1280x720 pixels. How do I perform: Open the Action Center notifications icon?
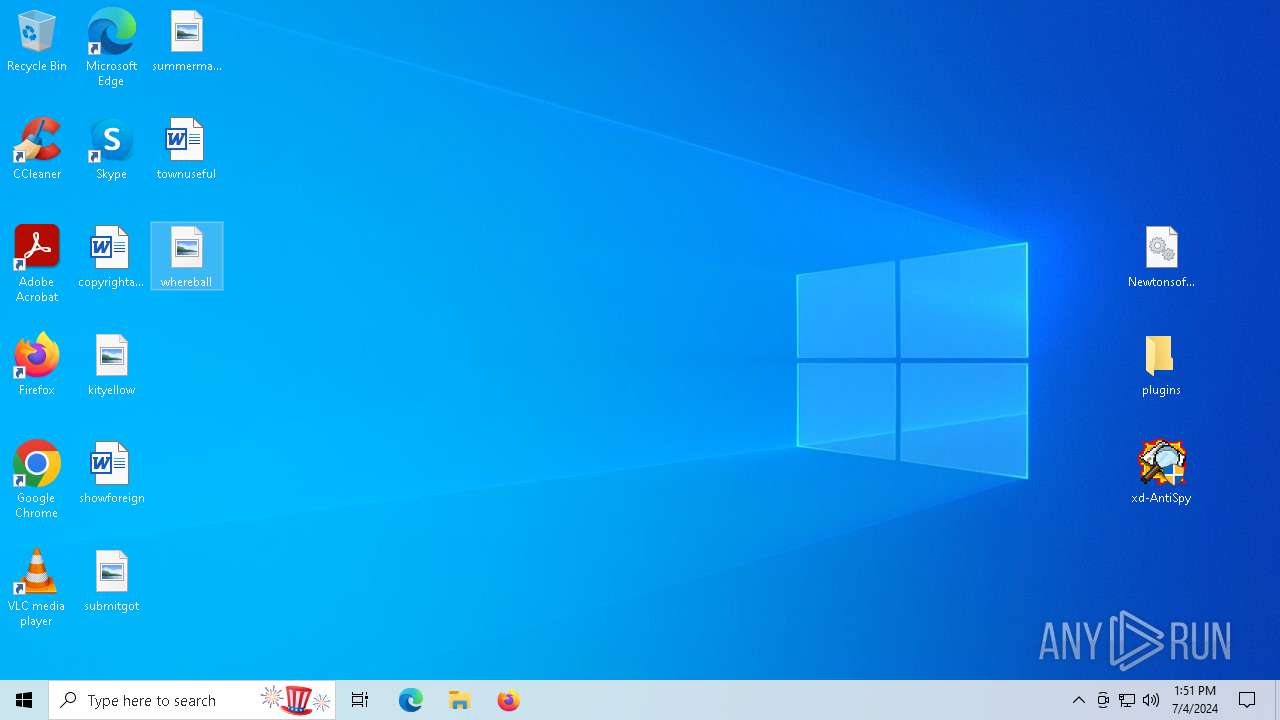(x=1247, y=700)
